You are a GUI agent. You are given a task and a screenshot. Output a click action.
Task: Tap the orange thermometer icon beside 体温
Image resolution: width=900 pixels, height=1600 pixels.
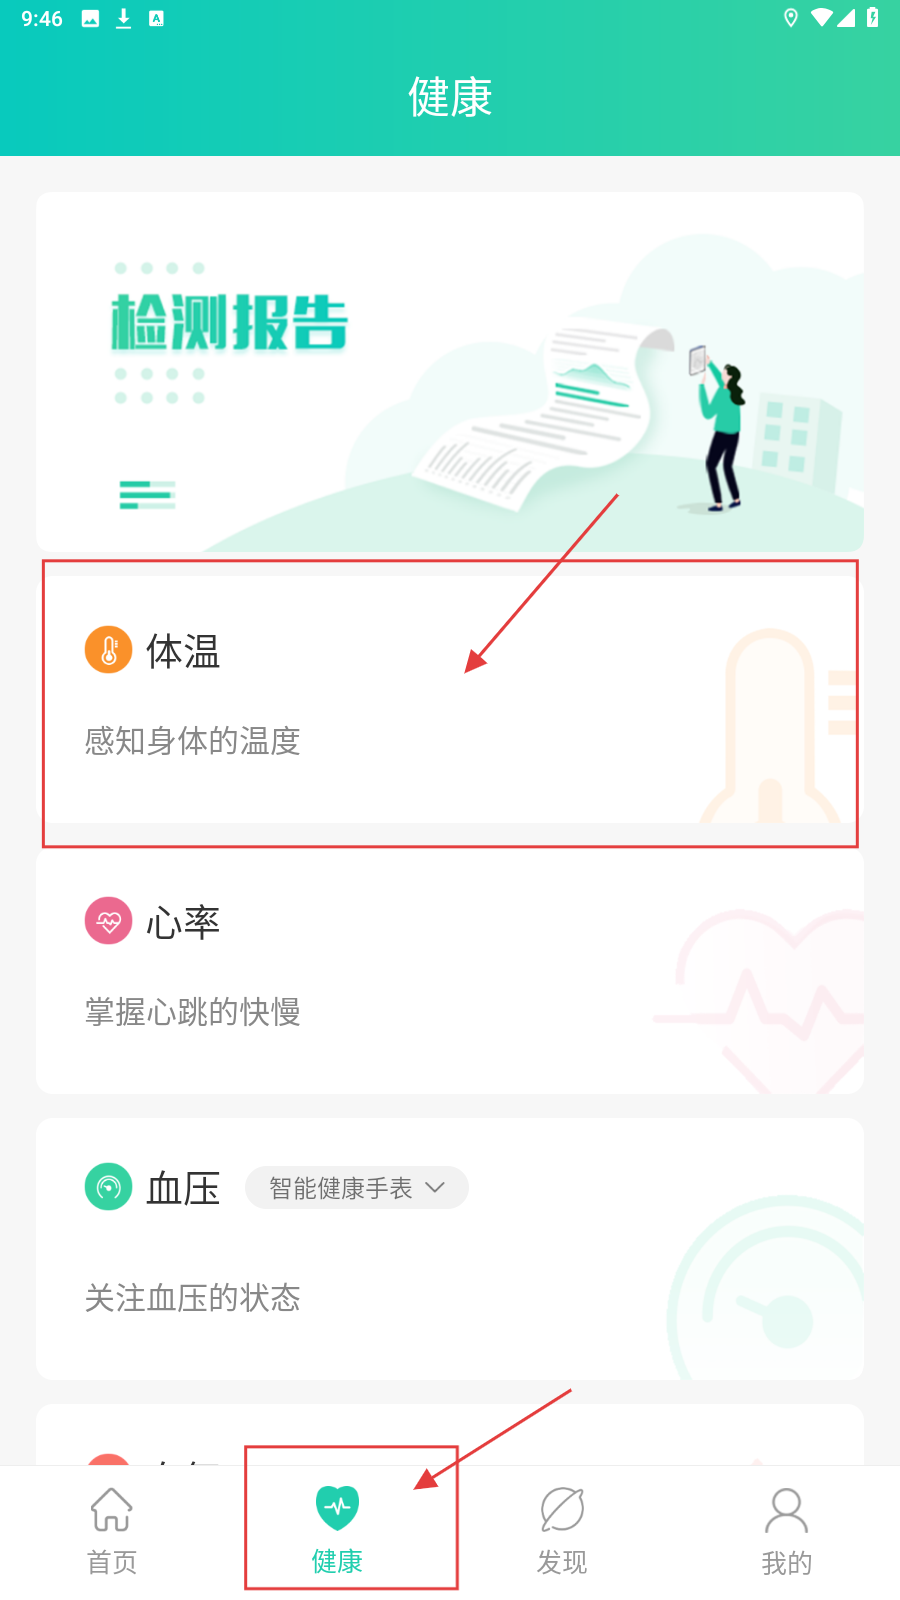click(x=109, y=650)
